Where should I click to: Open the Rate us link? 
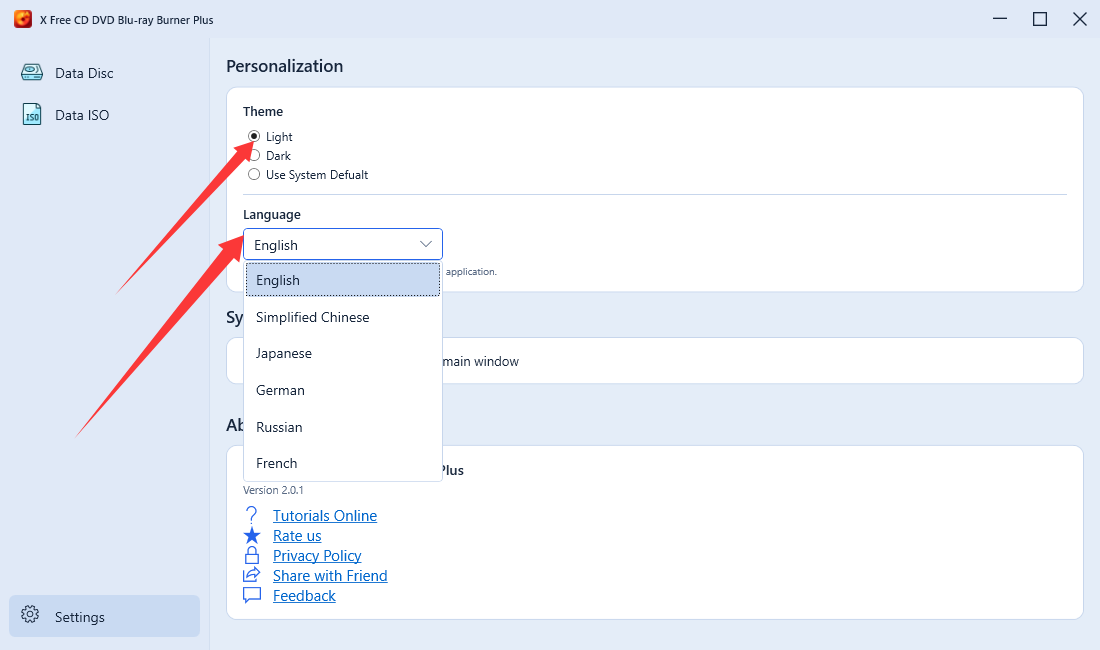click(297, 536)
